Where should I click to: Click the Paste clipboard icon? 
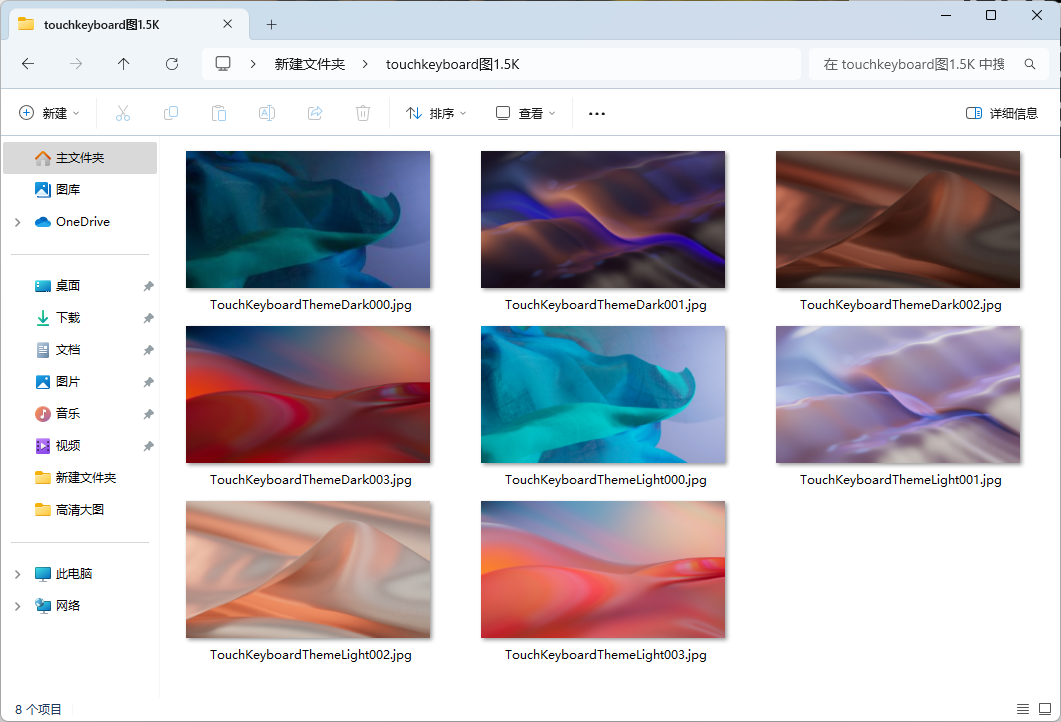(x=219, y=113)
